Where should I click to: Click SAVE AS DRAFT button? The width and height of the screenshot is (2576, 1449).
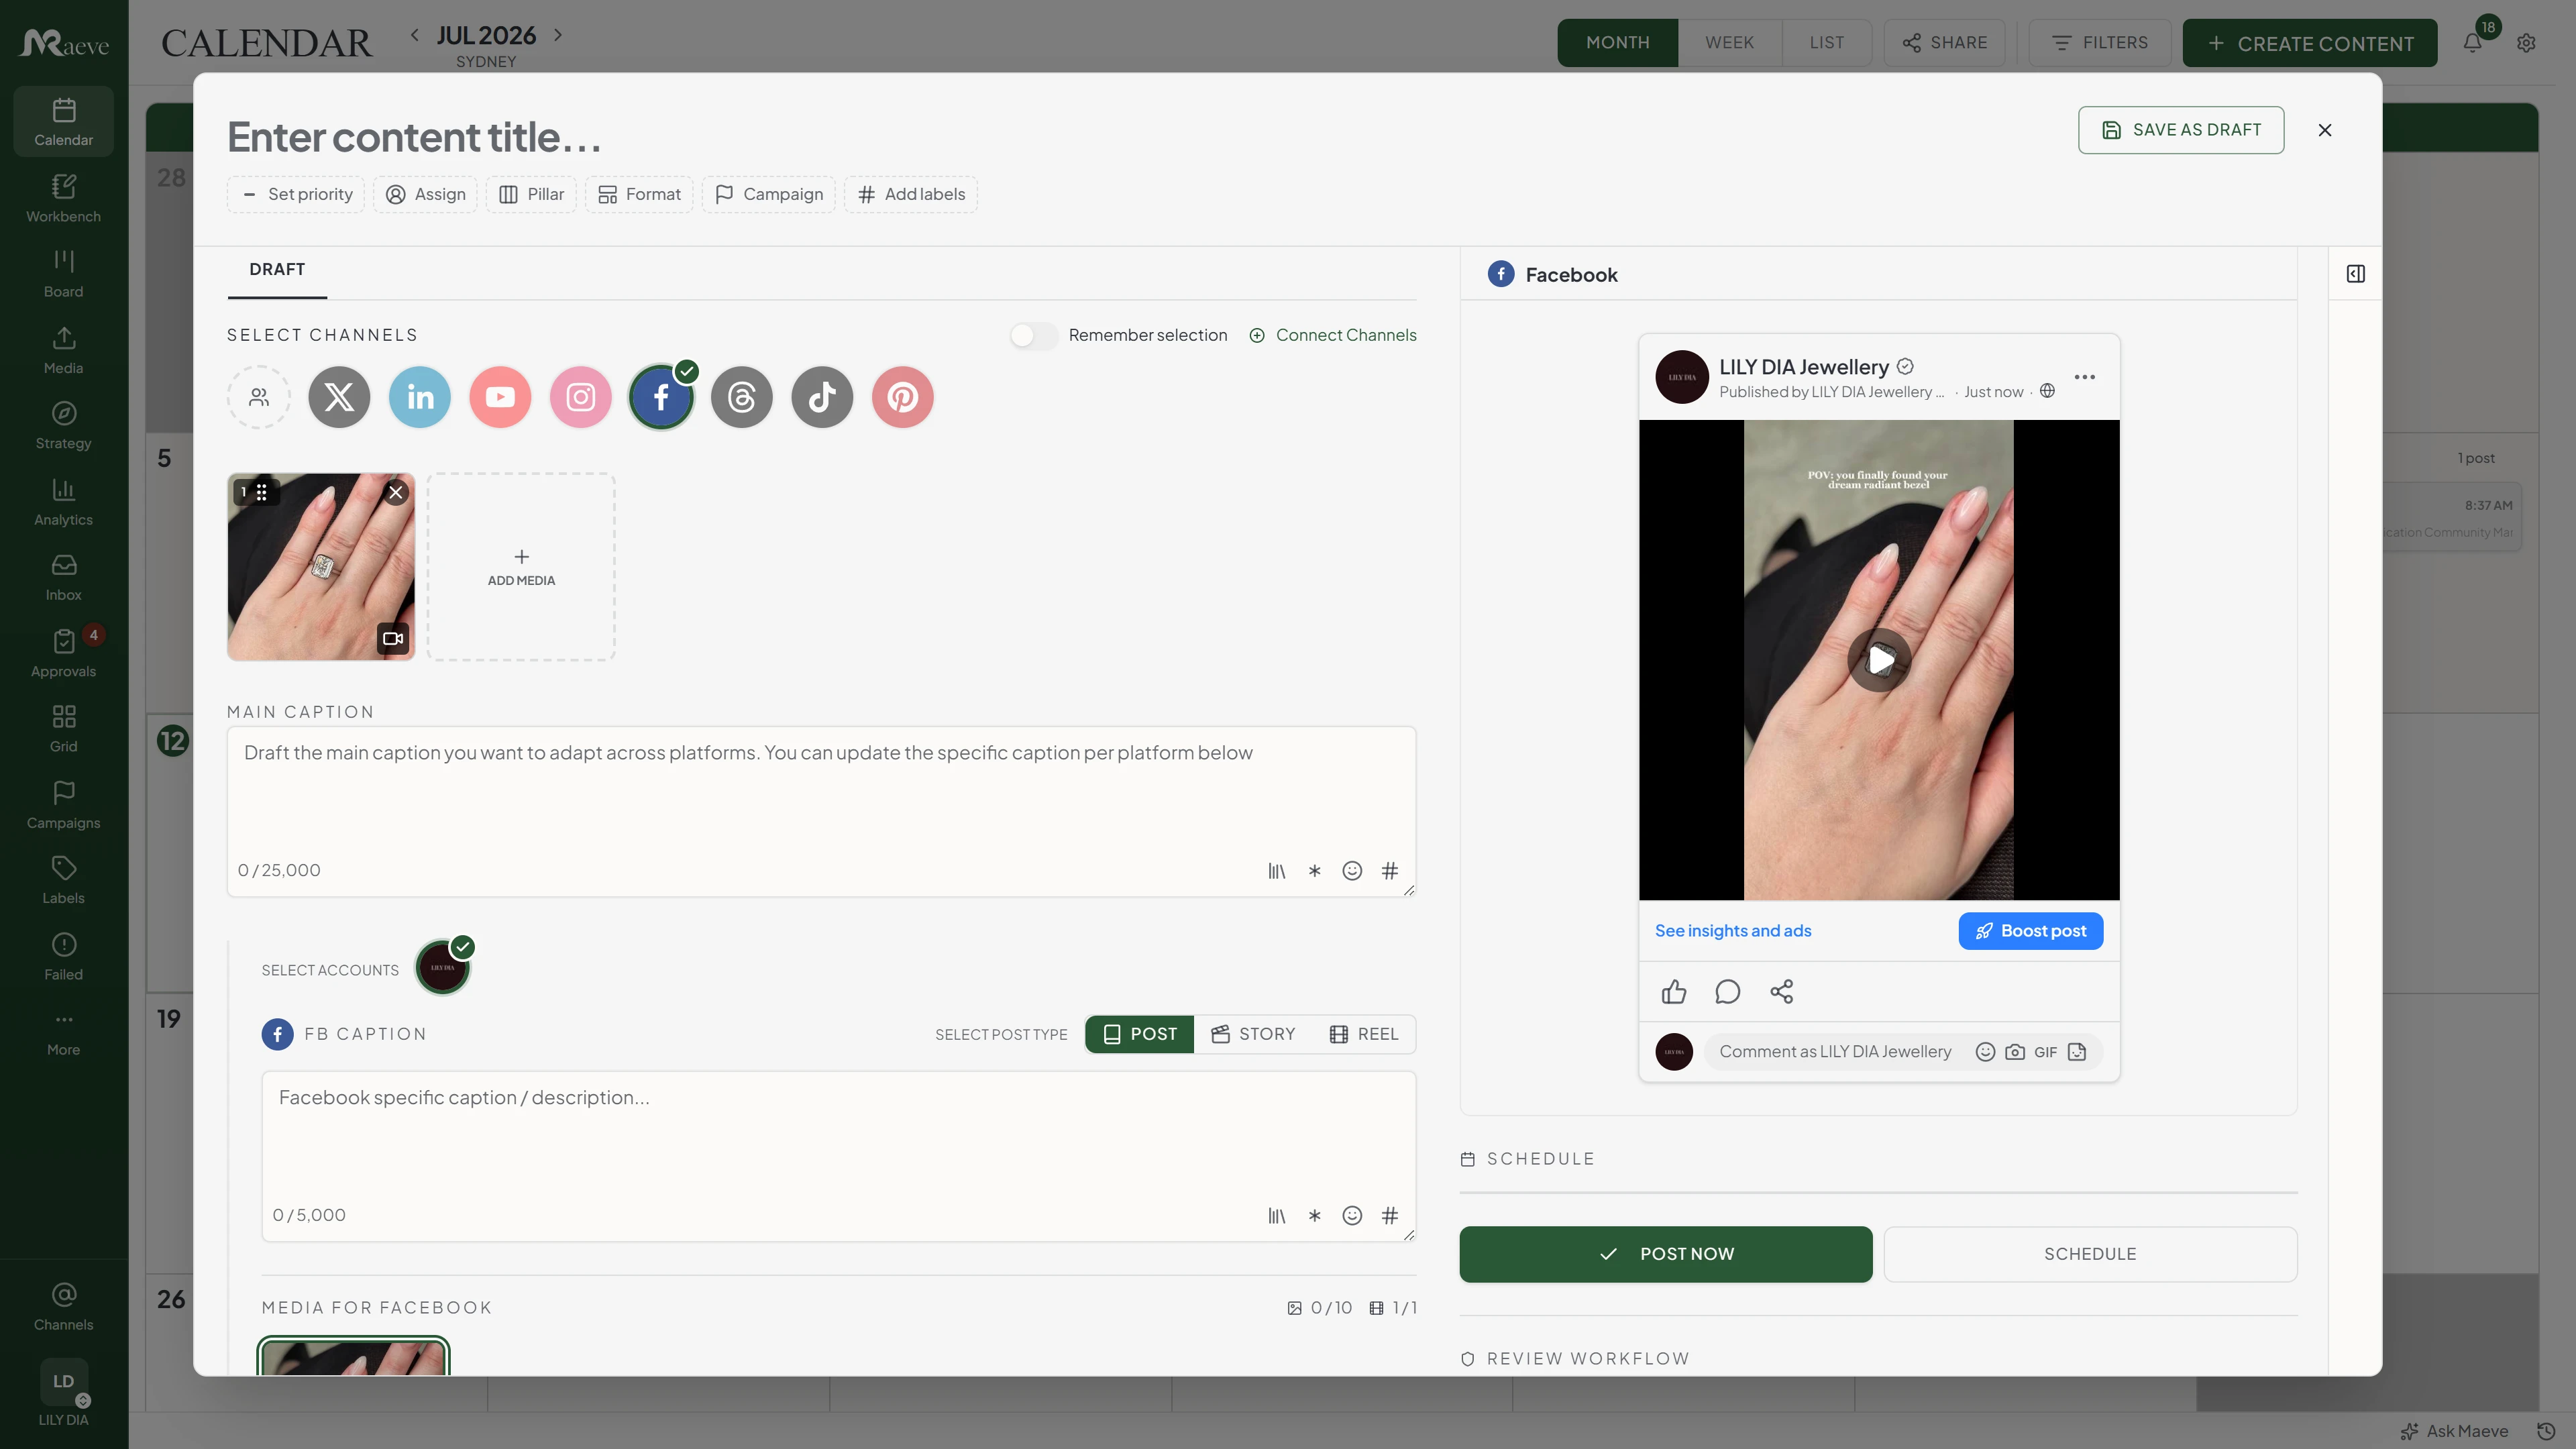click(2180, 130)
